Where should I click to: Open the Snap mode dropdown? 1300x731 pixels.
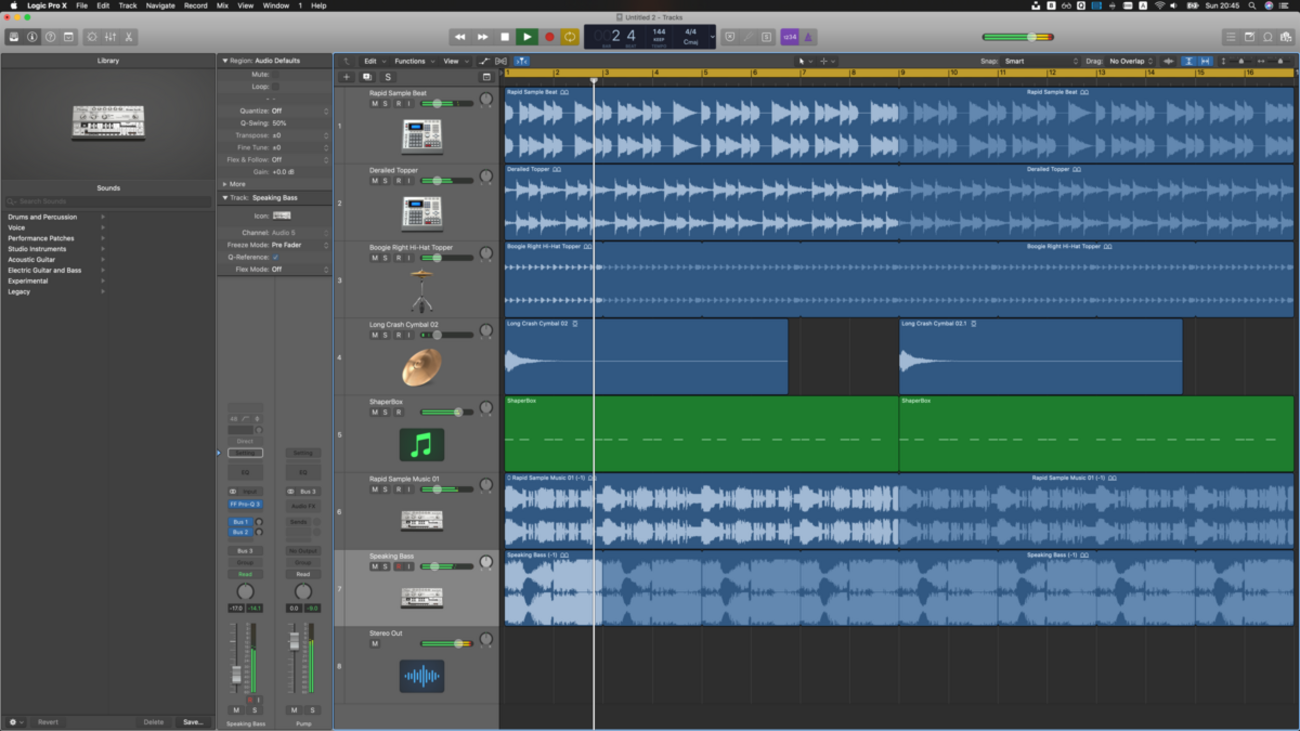tap(1041, 61)
